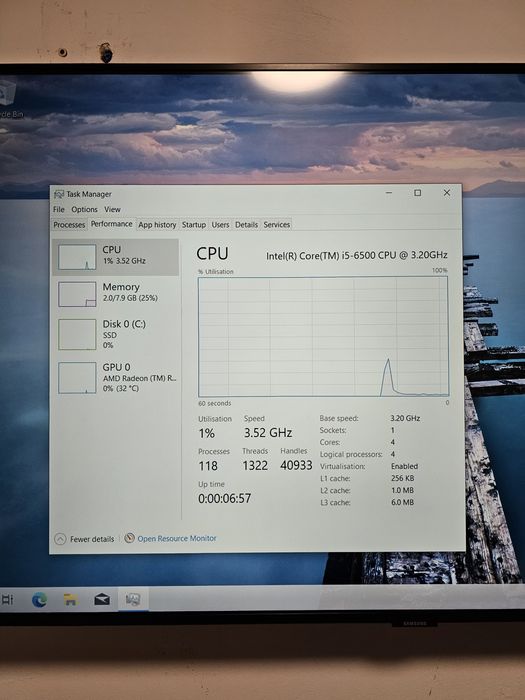The width and height of the screenshot is (525, 700).
Task: Maximize the Task Manager window
Action: 417,193
